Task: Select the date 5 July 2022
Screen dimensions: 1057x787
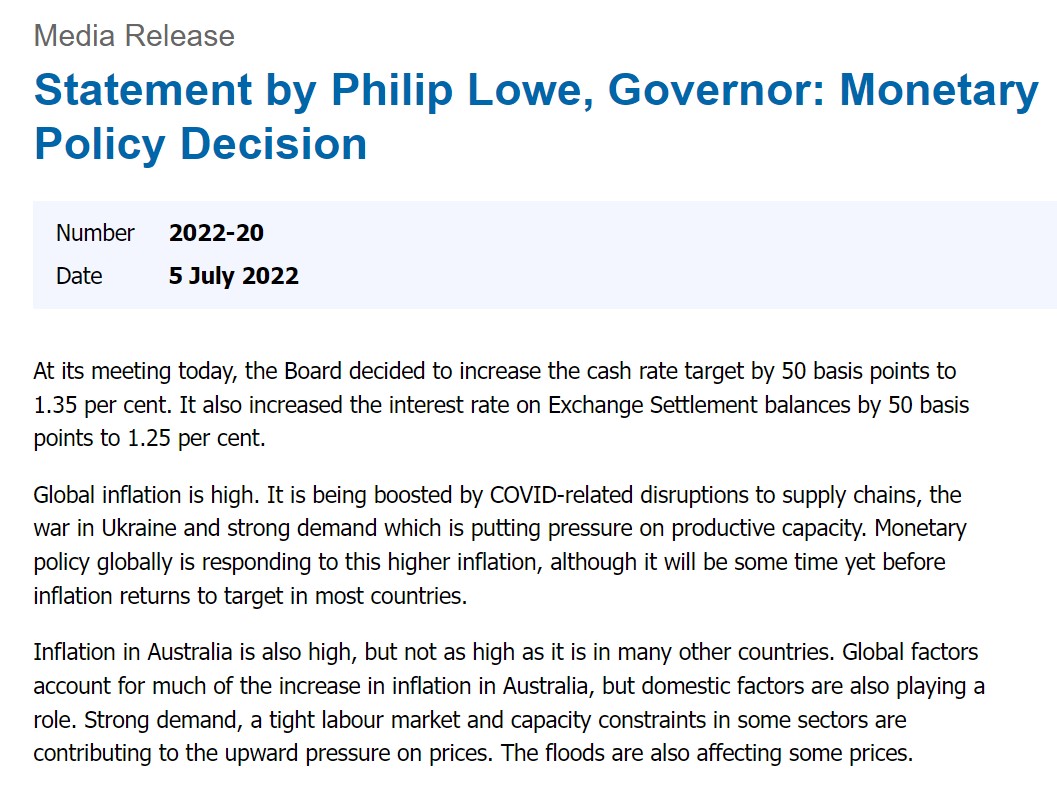Action: pyautogui.click(x=233, y=276)
